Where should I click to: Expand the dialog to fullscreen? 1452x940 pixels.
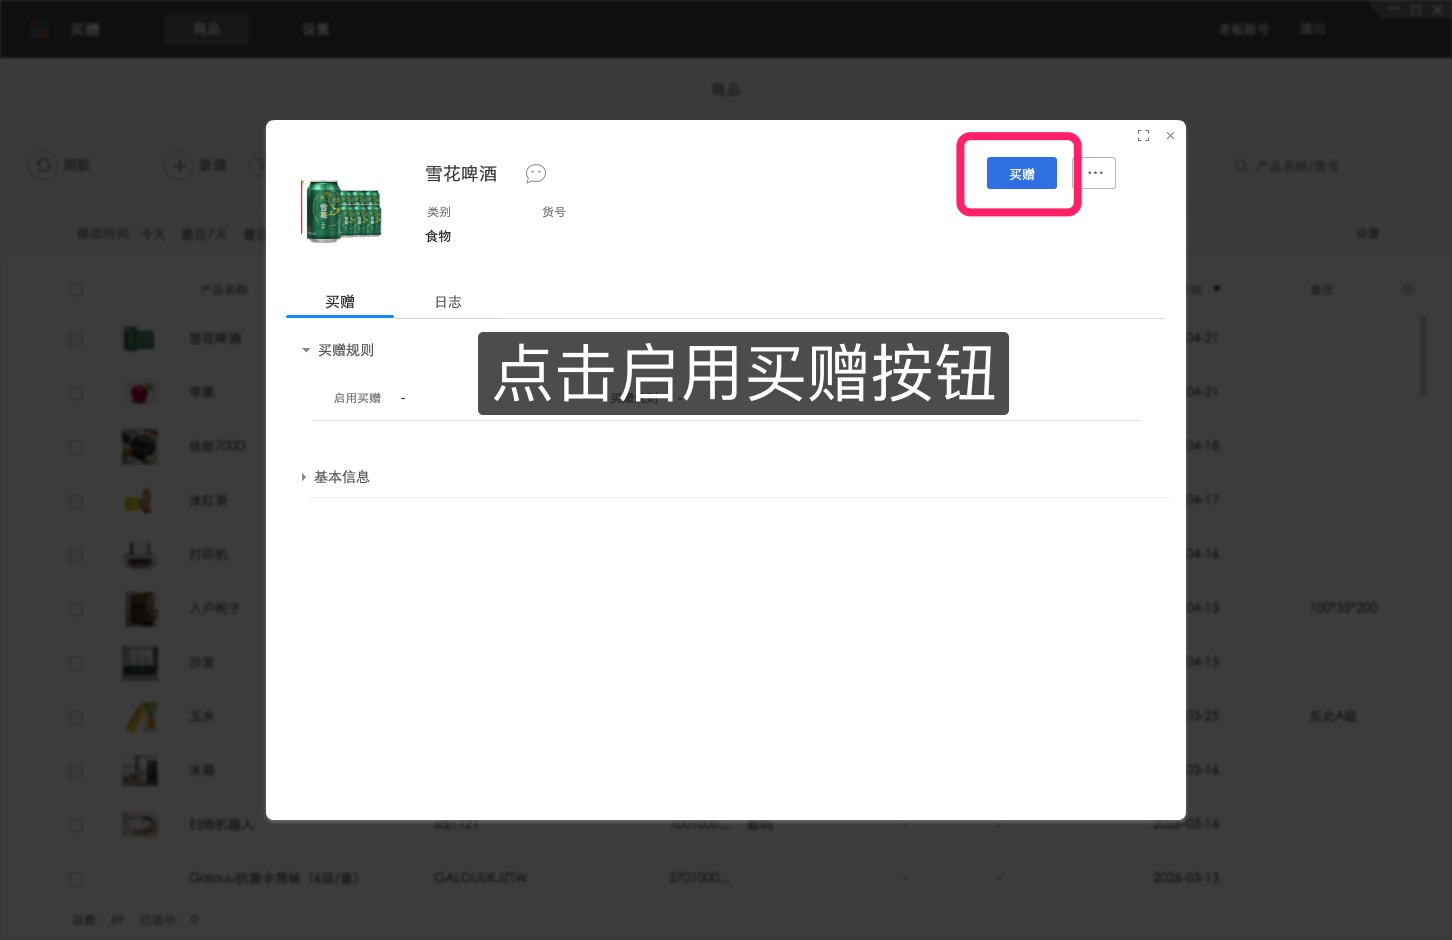point(1143,136)
